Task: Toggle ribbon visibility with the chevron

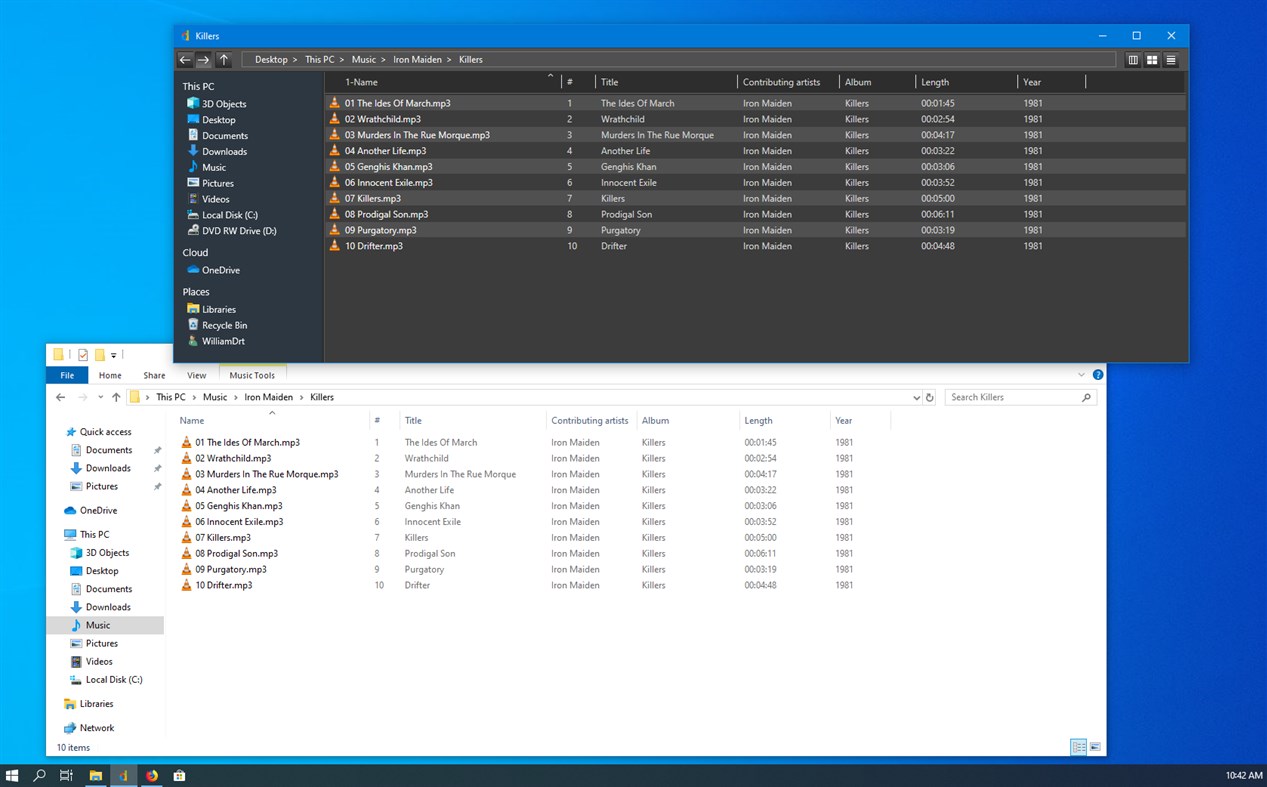Action: (x=1080, y=374)
